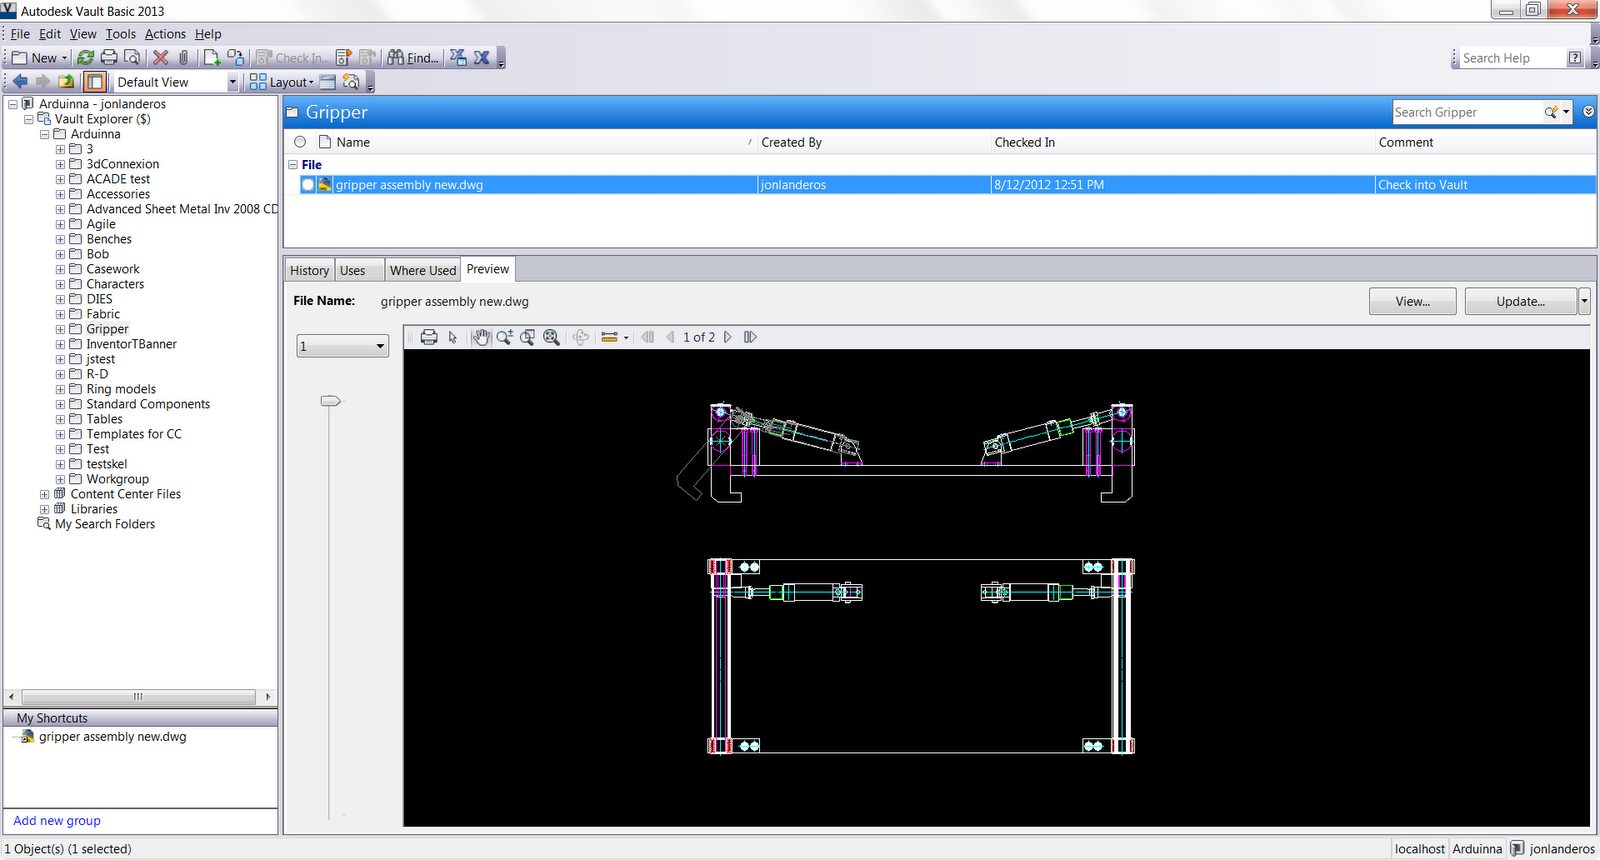The width and height of the screenshot is (1600, 860).
Task: Click the Search Gripper magnifier icon
Action: click(1551, 112)
